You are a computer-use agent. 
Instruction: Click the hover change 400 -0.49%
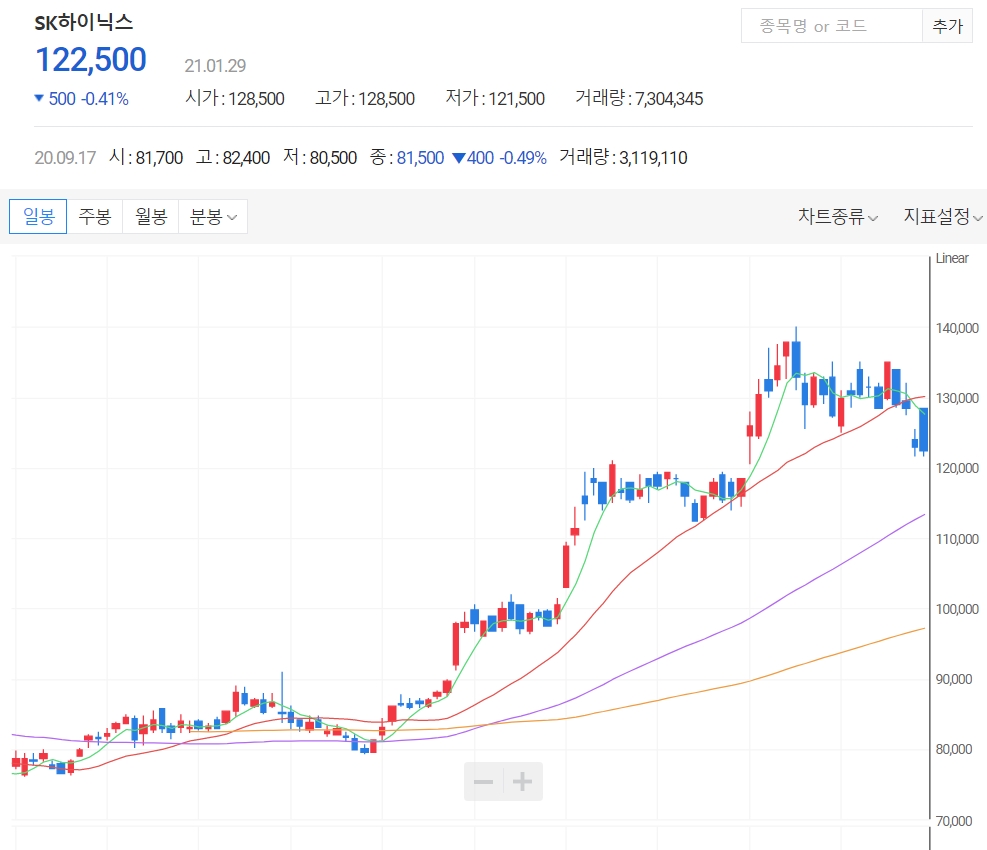pyautogui.click(x=500, y=157)
